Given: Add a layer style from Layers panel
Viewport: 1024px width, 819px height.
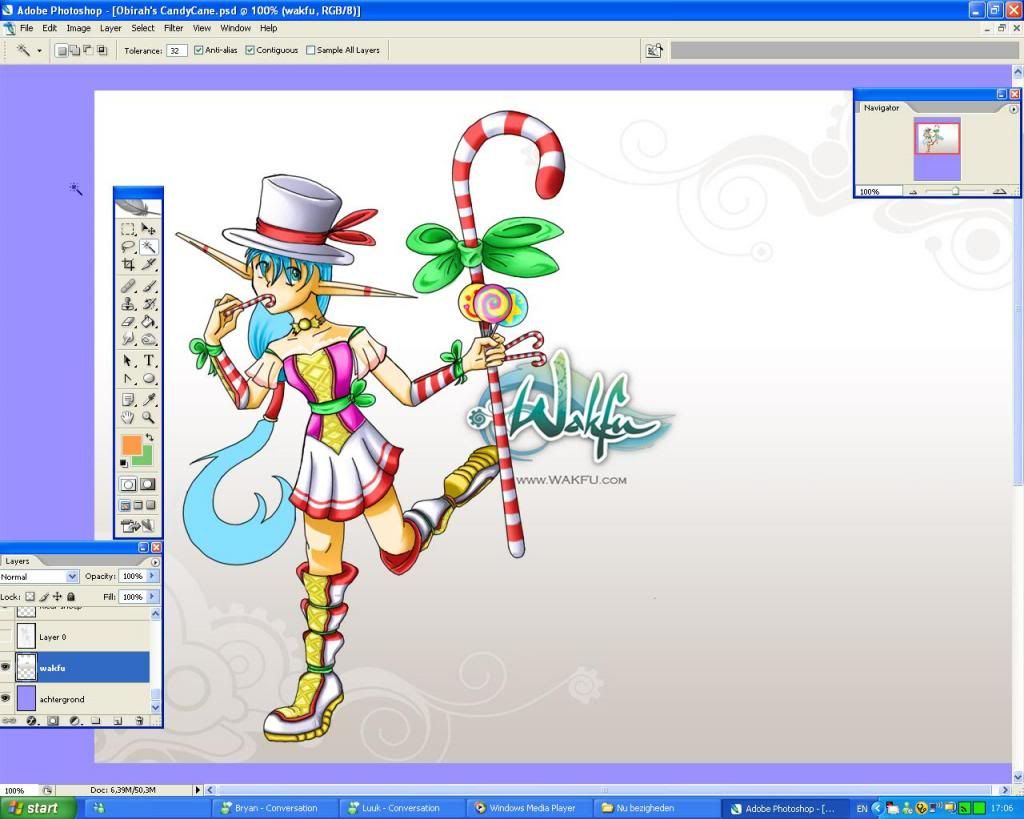Looking at the screenshot, I should (x=31, y=720).
